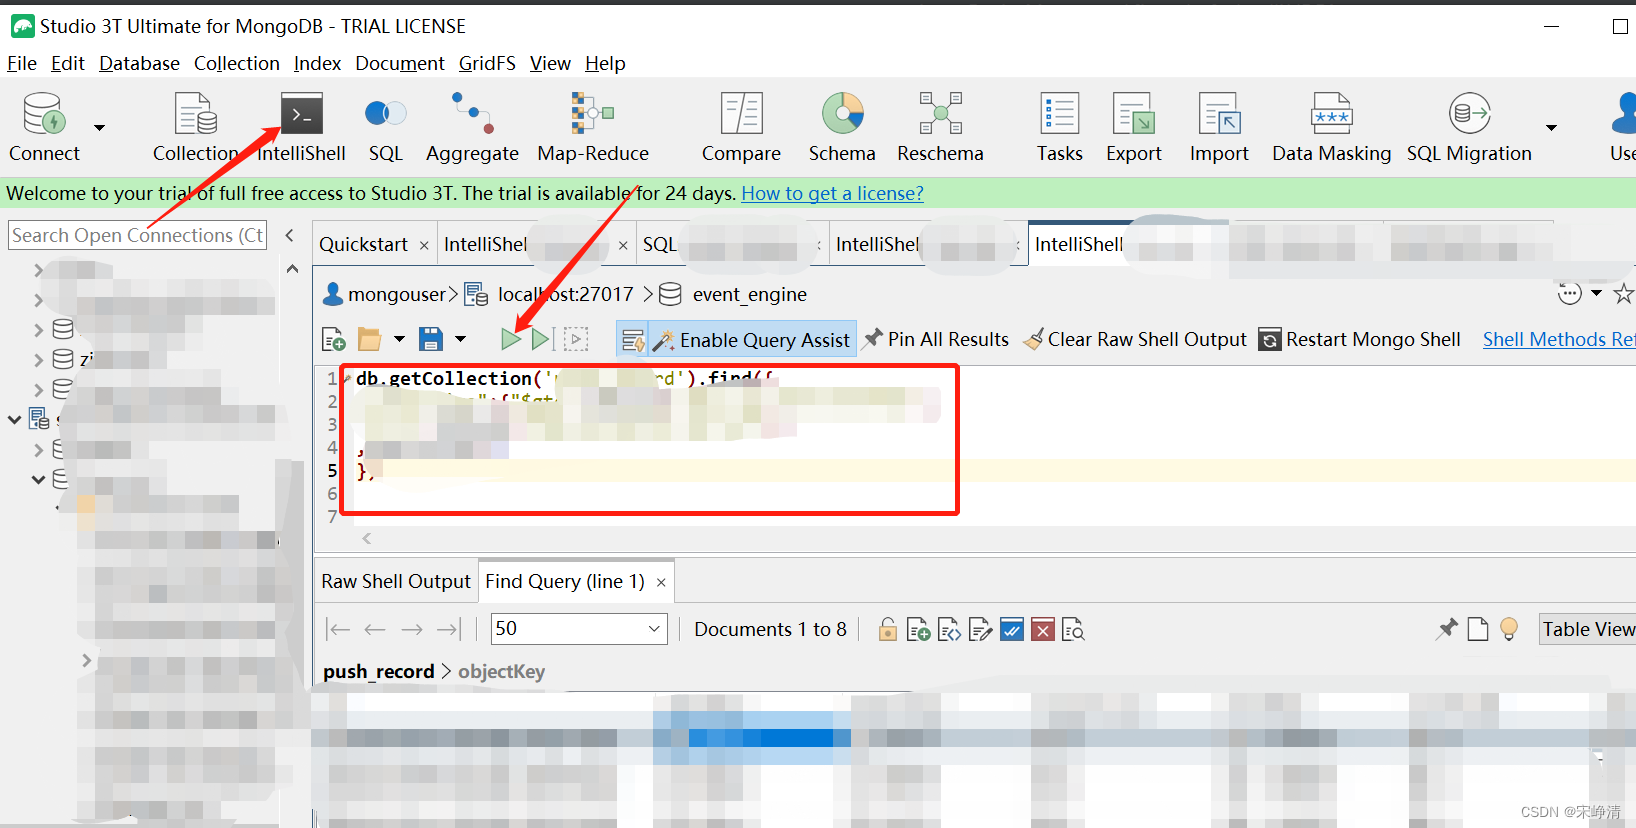Collapse the connection tree panel chevron
The height and width of the screenshot is (828, 1636).
click(x=289, y=235)
